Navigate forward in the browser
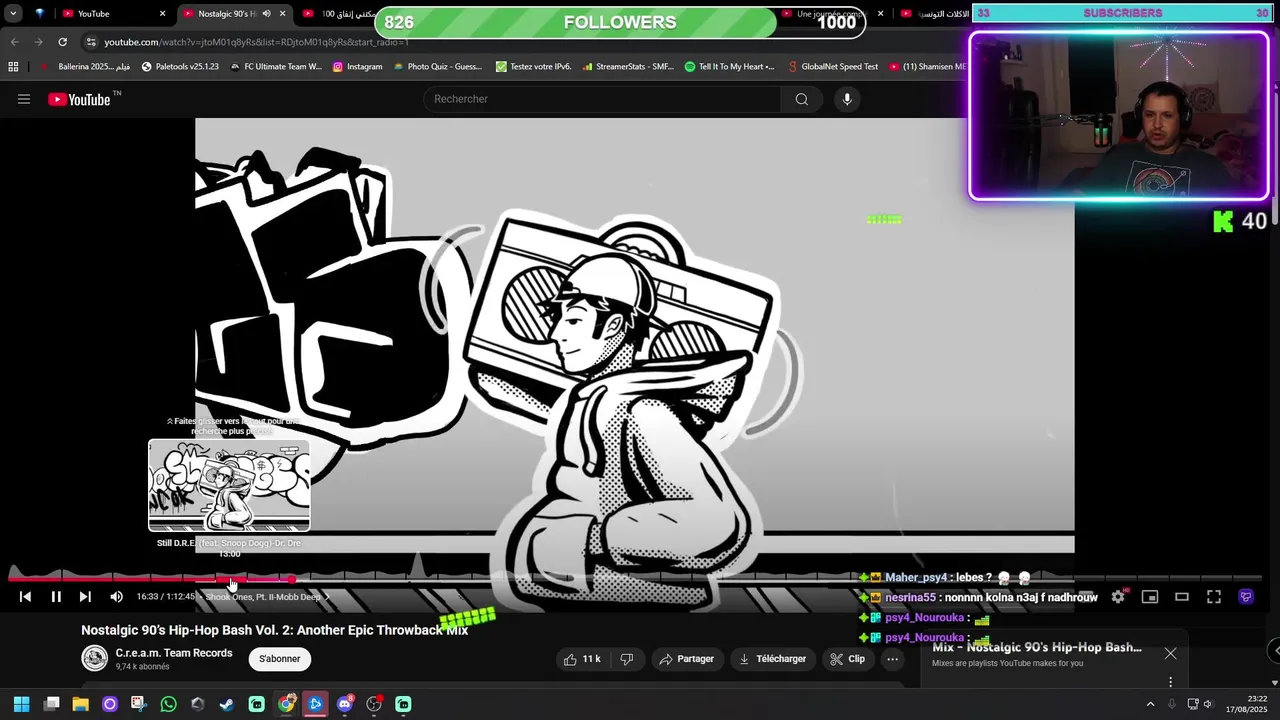 [38, 42]
